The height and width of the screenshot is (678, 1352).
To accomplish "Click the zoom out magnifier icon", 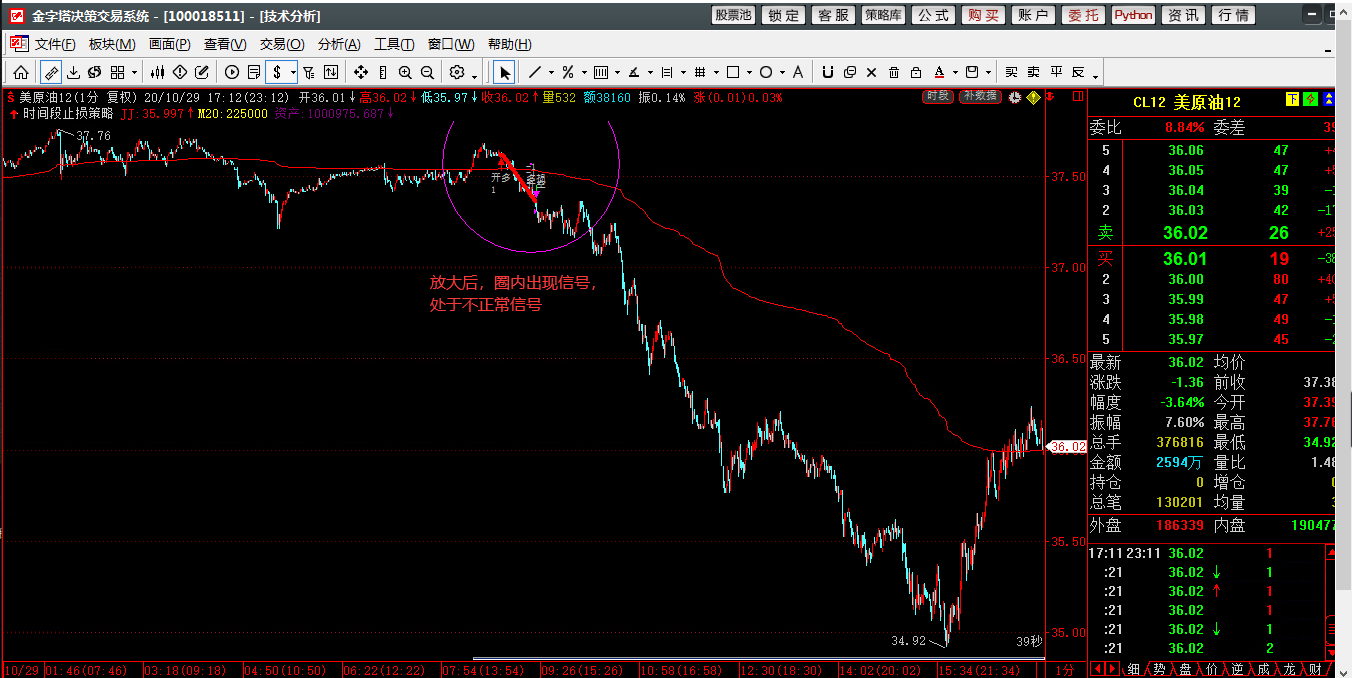I will point(427,72).
